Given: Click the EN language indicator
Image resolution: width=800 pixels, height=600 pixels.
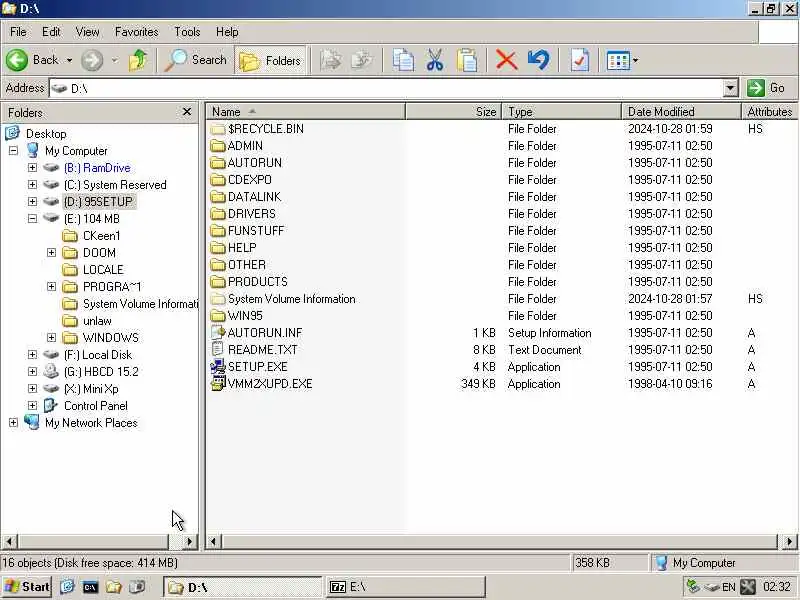Looking at the screenshot, I should (x=729, y=587).
